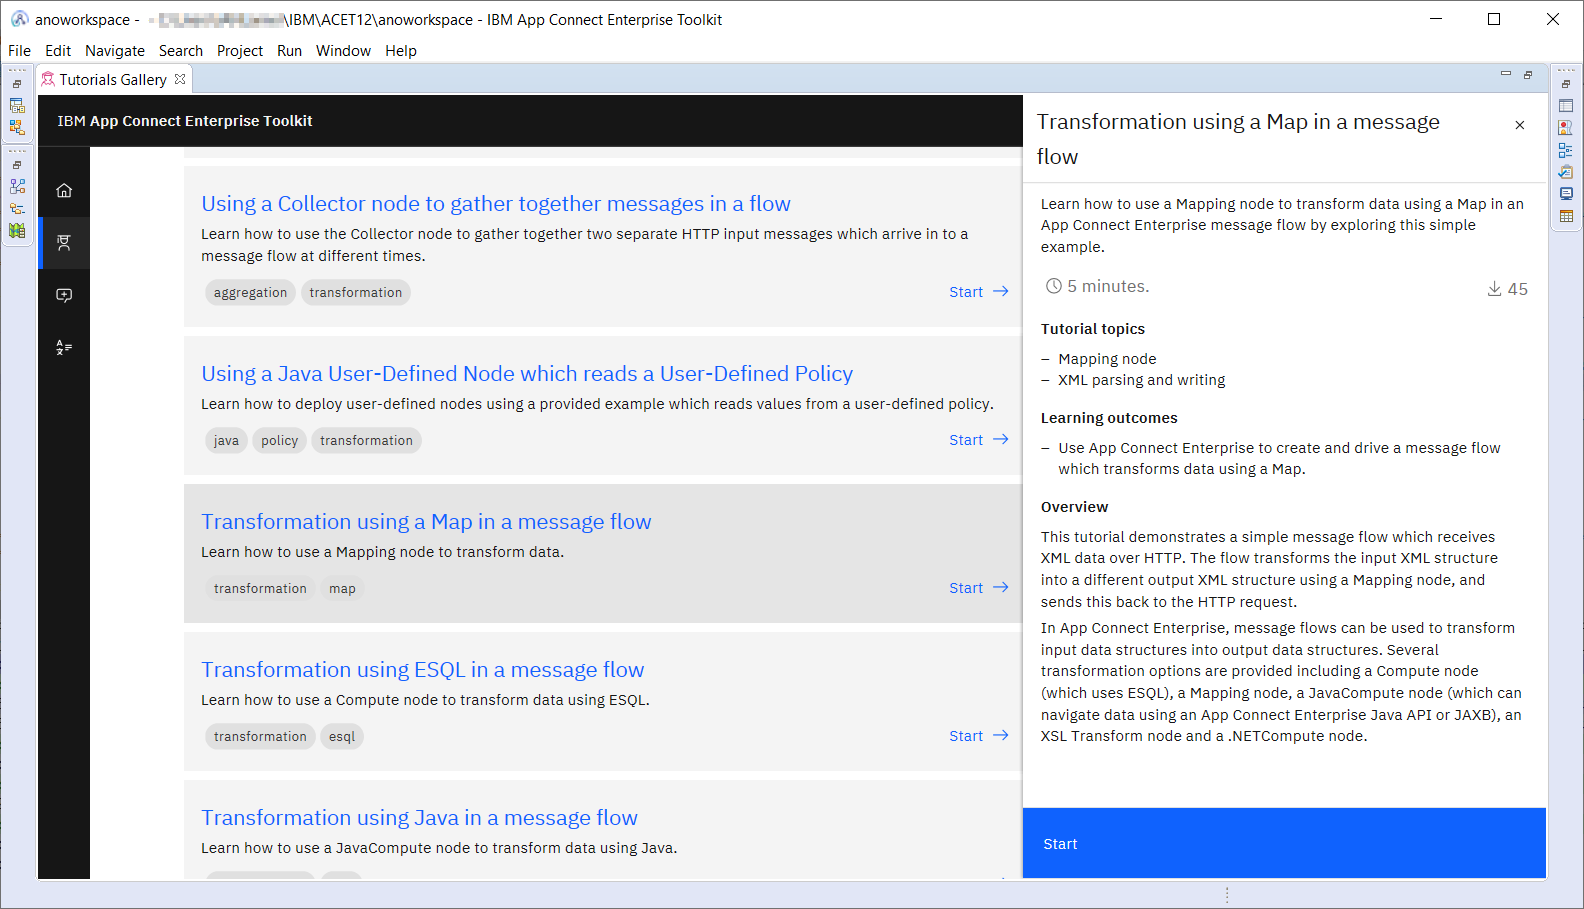Image resolution: width=1584 pixels, height=909 pixels.
Task: Open the Home icon in the dark sidebar
Action: point(64,191)
